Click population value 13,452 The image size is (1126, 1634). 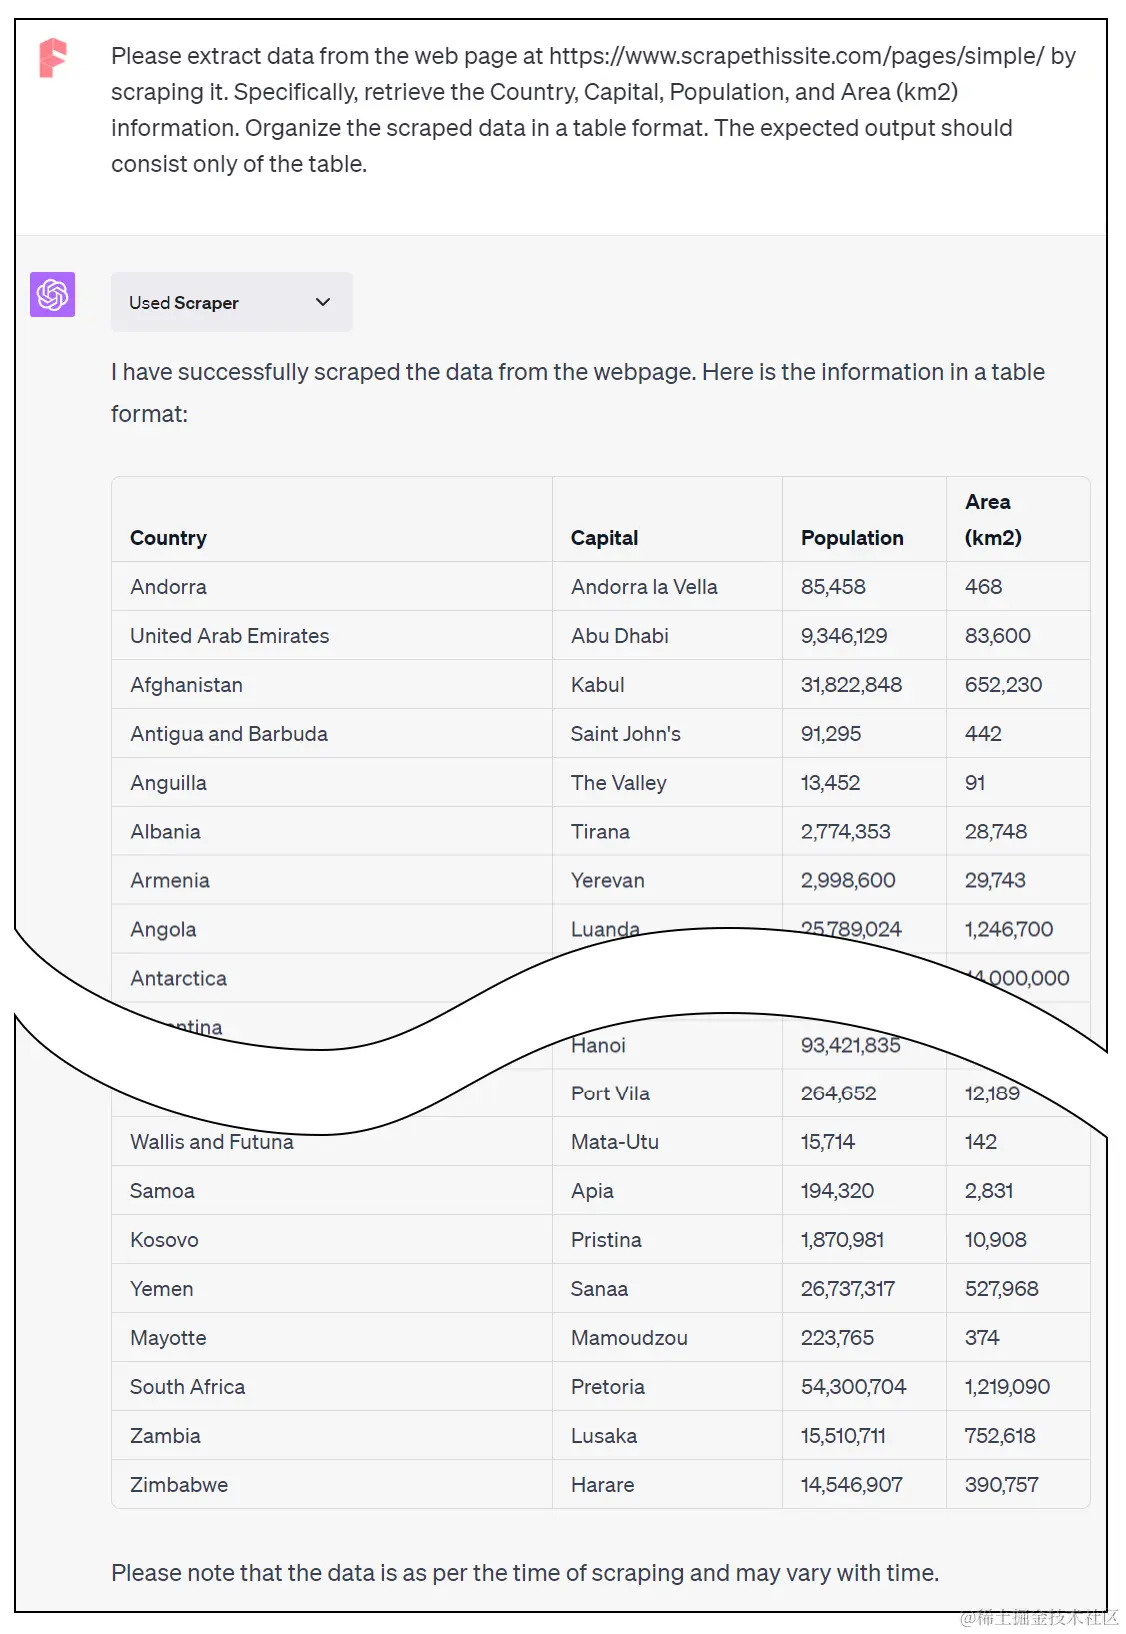click(x=830, y=783)
